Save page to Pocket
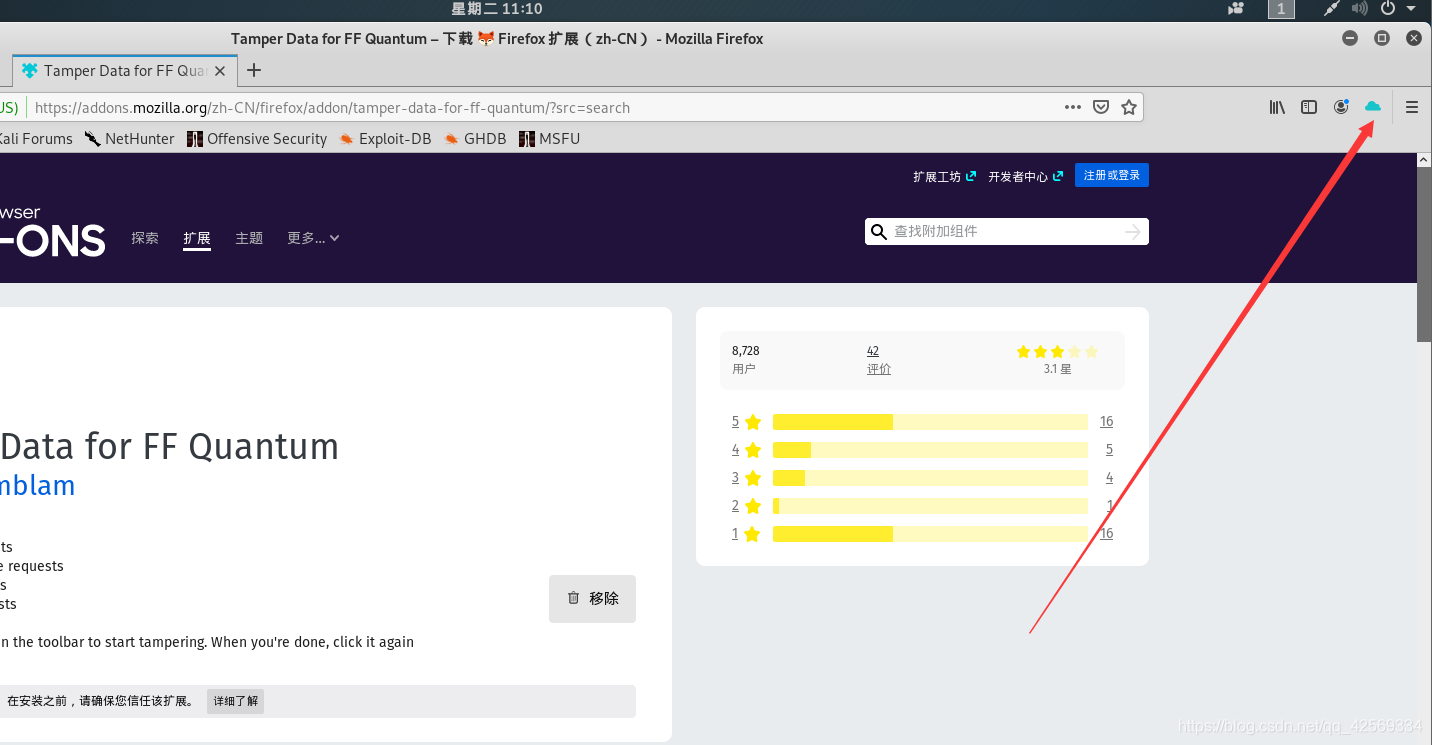 tap(1101, 107)
